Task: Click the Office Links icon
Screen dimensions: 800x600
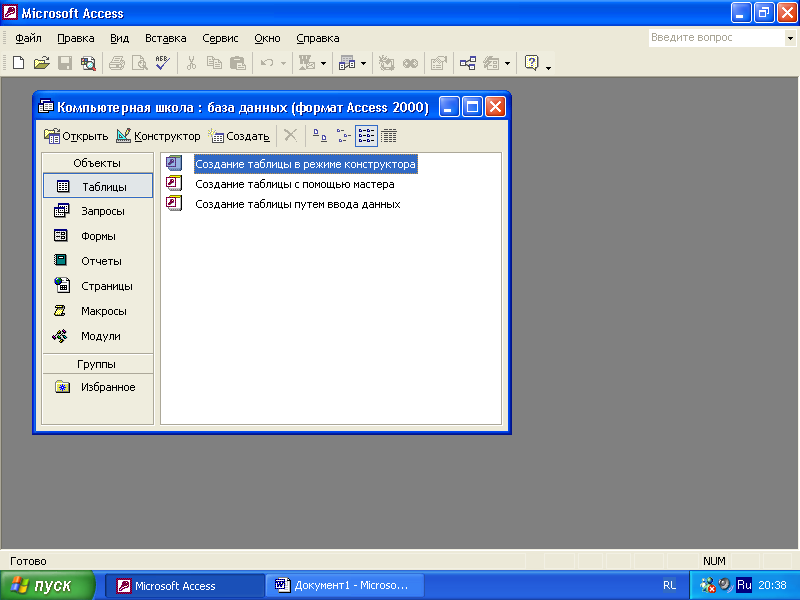Action: click(307, 63)
